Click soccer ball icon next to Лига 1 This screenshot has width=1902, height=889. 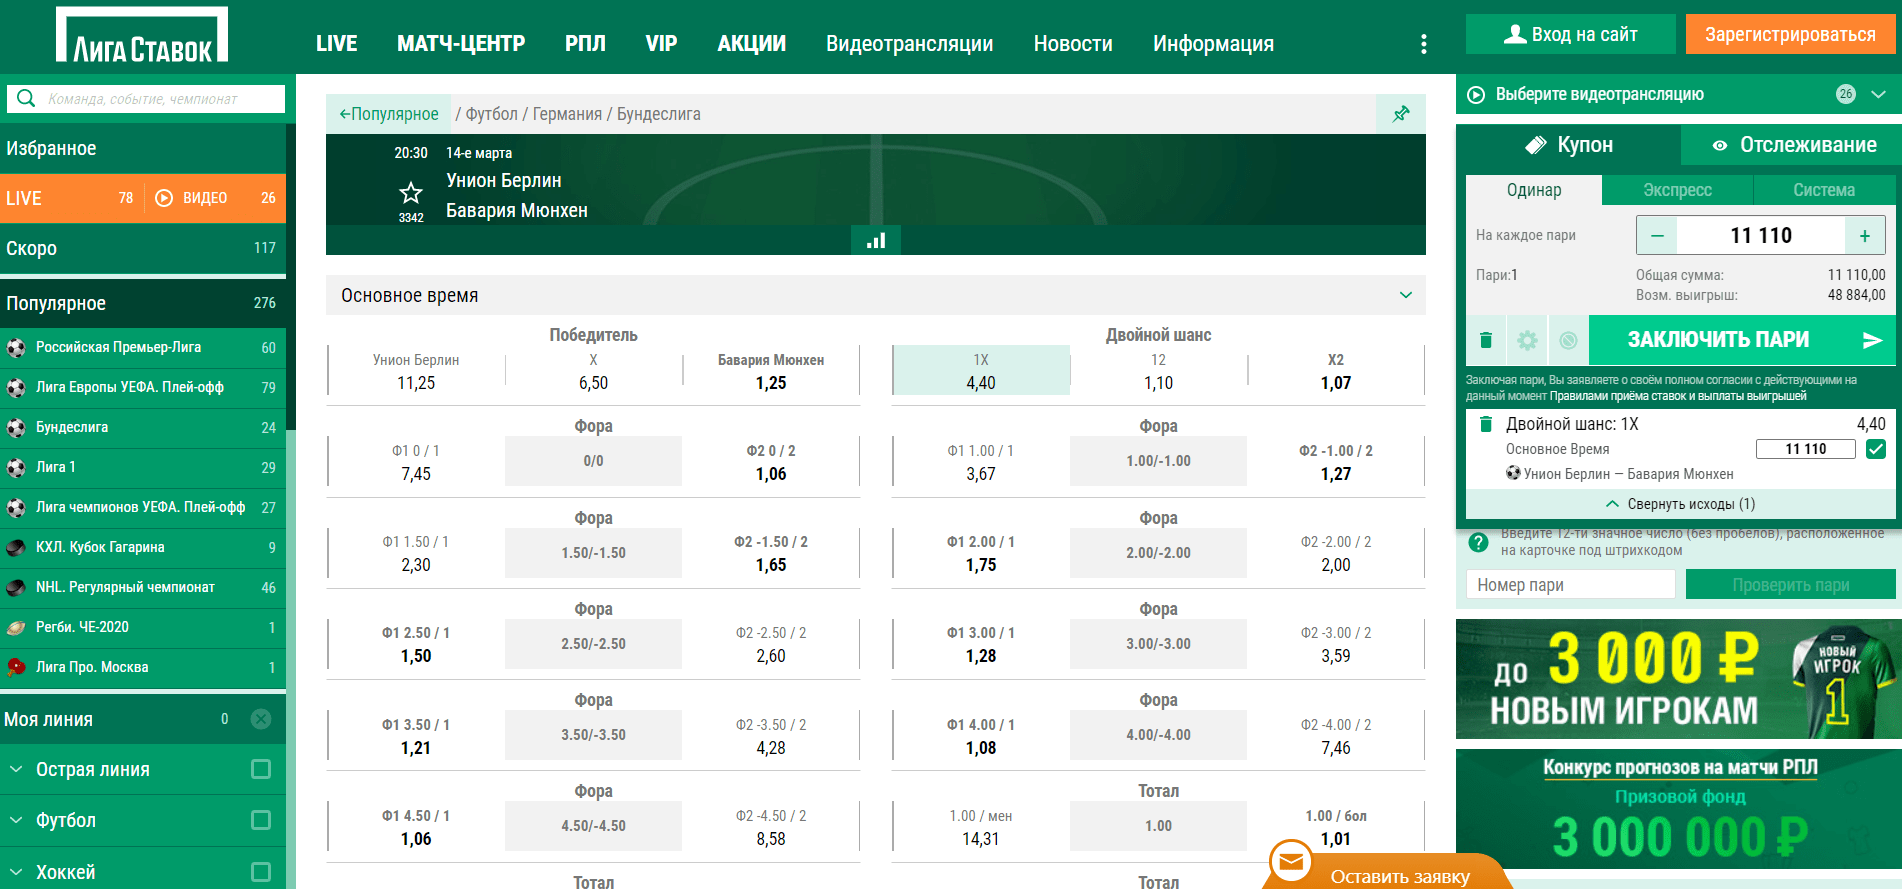point(16,468)
